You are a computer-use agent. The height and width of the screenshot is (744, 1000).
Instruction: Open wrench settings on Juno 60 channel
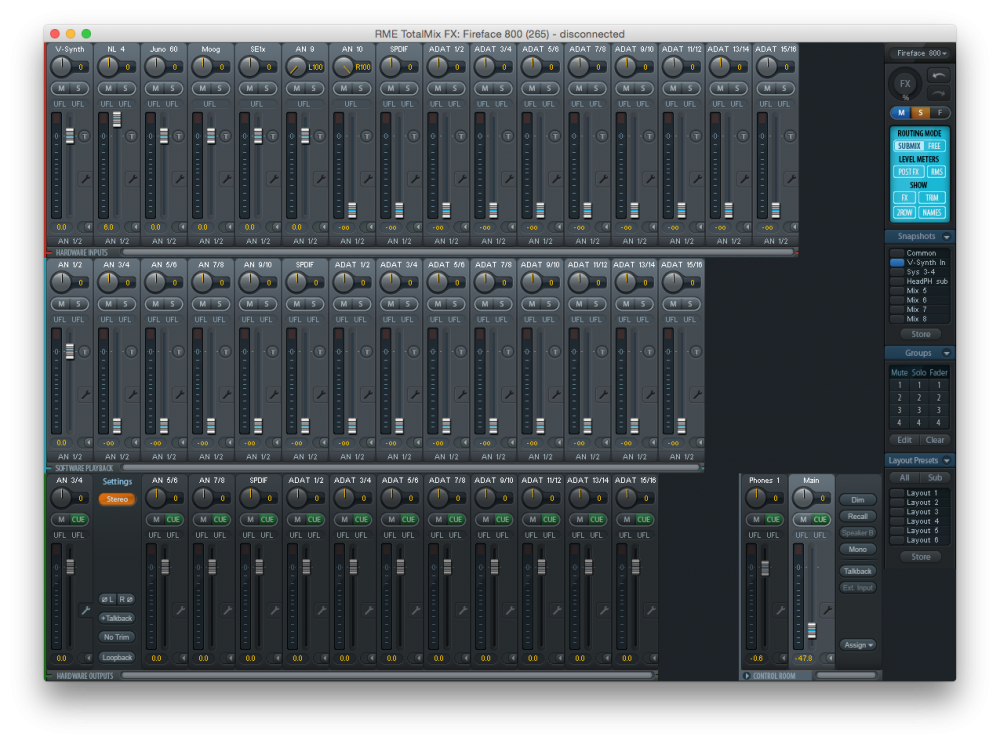point(179,178)
